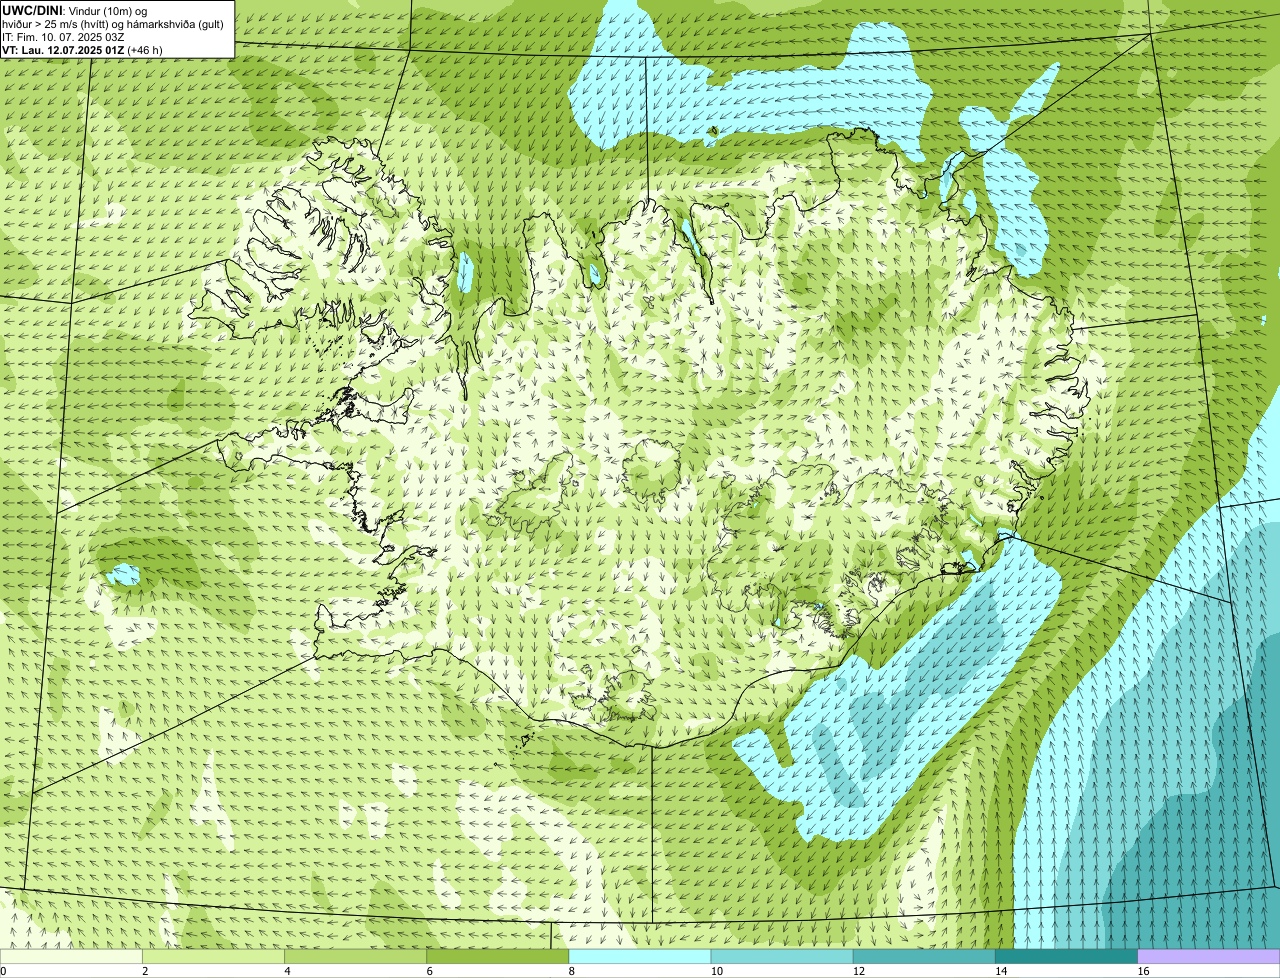Click the "UWC/DINI: Vindur (10m) og" title line

pyautogui.click(x=75, y=10)
